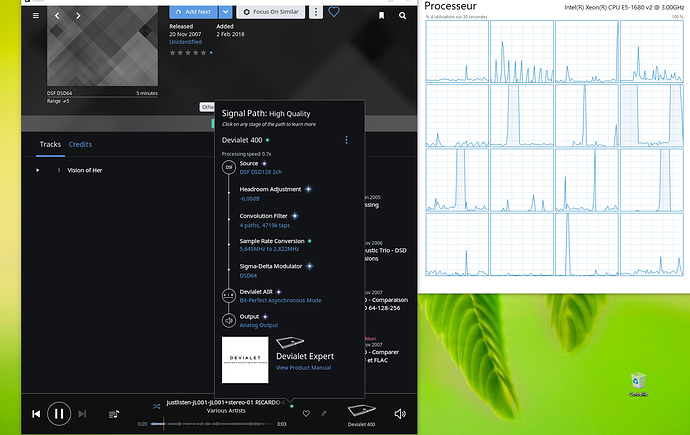Open Devialet 400 zone three-dot menu

(x=346, y=140)
